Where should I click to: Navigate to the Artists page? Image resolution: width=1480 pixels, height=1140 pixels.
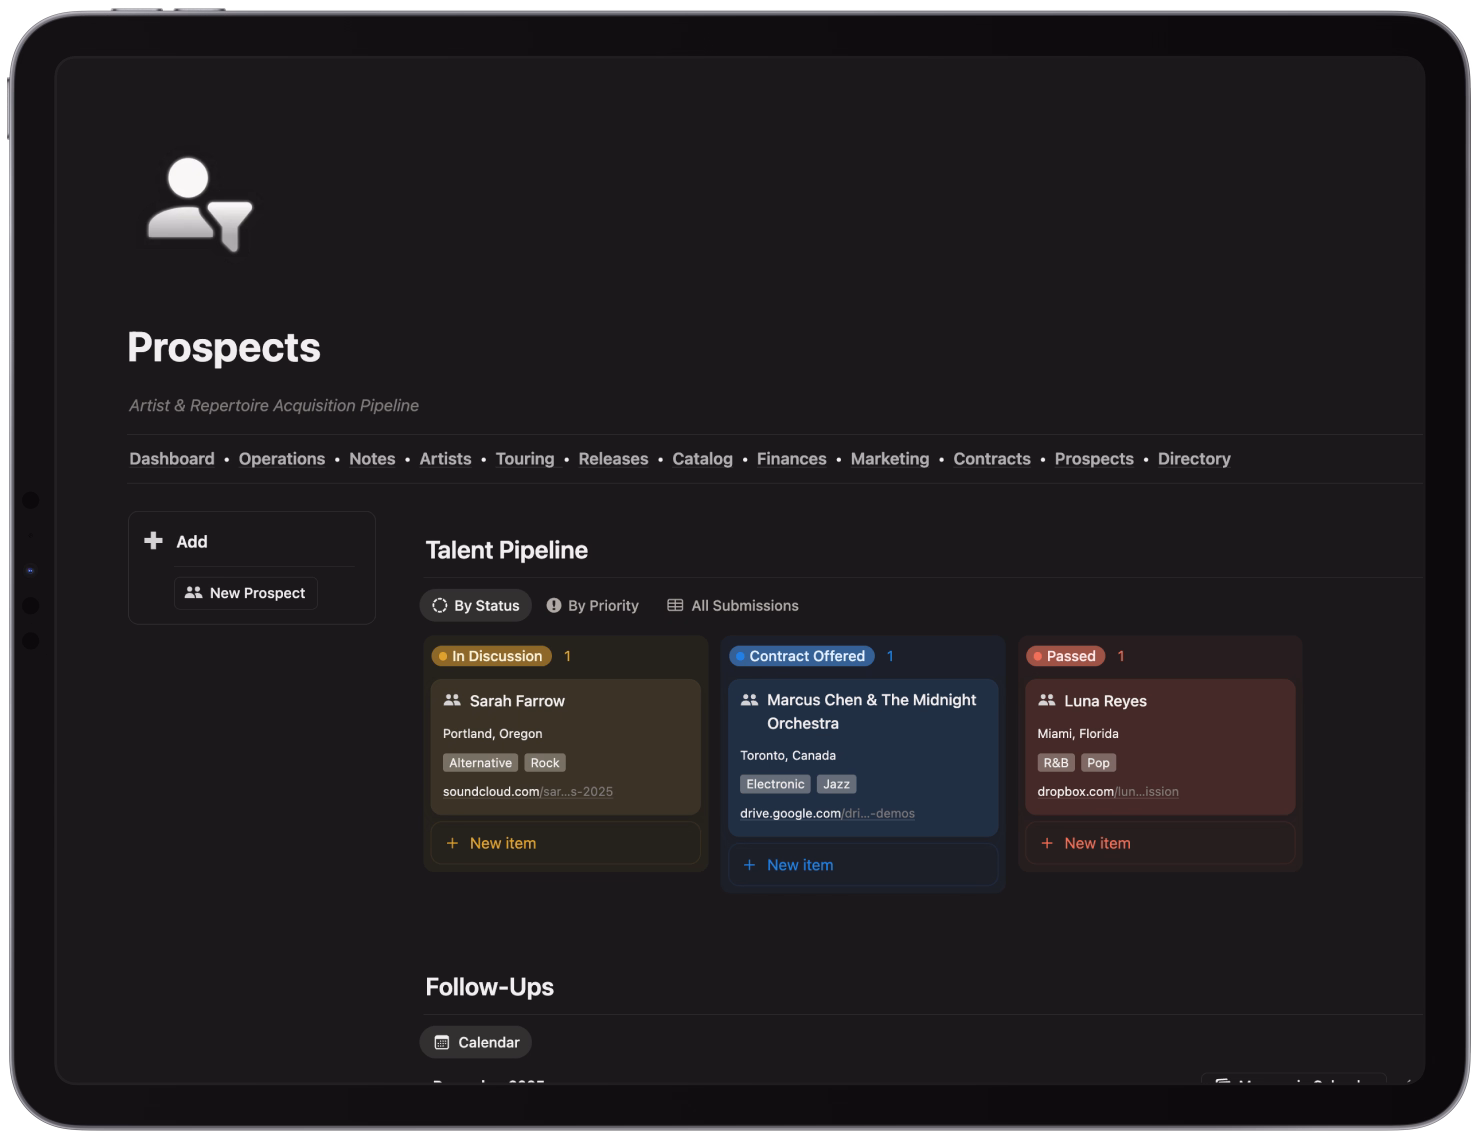point(445,459)
